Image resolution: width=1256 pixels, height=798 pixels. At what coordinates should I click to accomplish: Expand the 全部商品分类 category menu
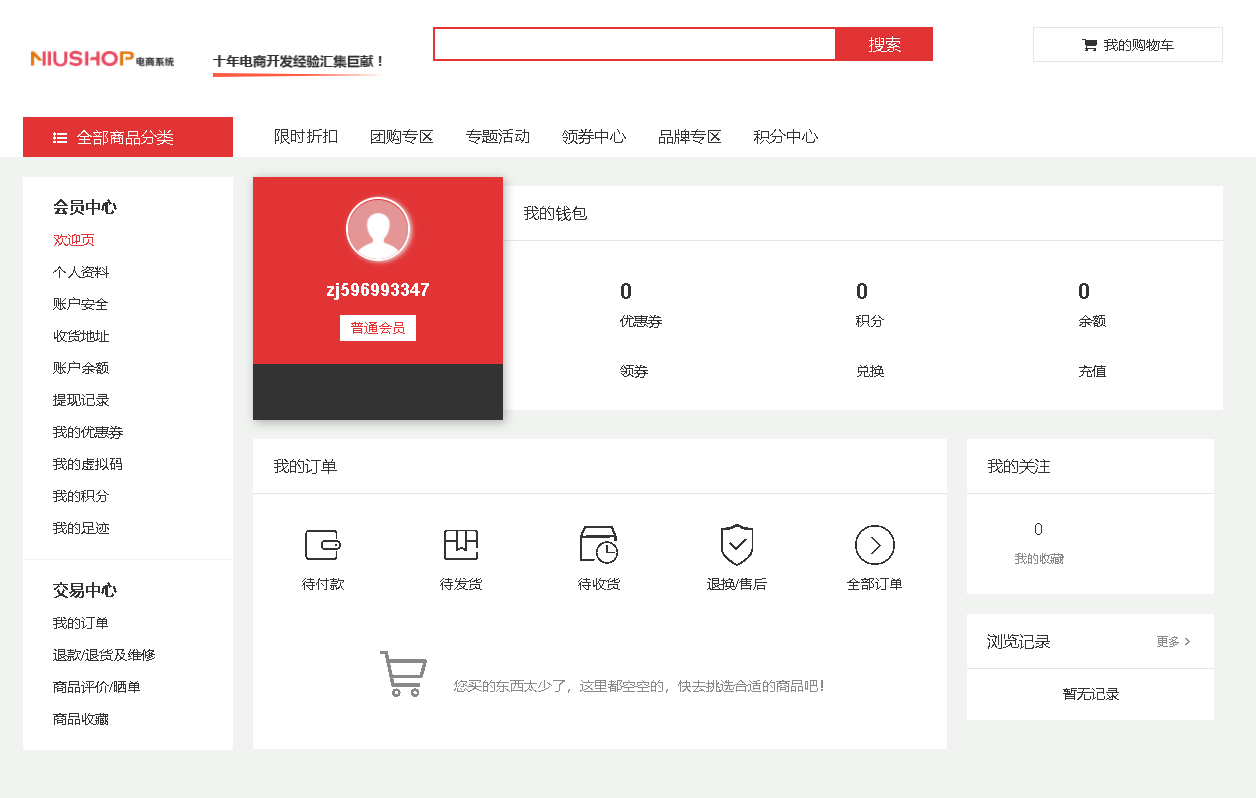[128, 137]
